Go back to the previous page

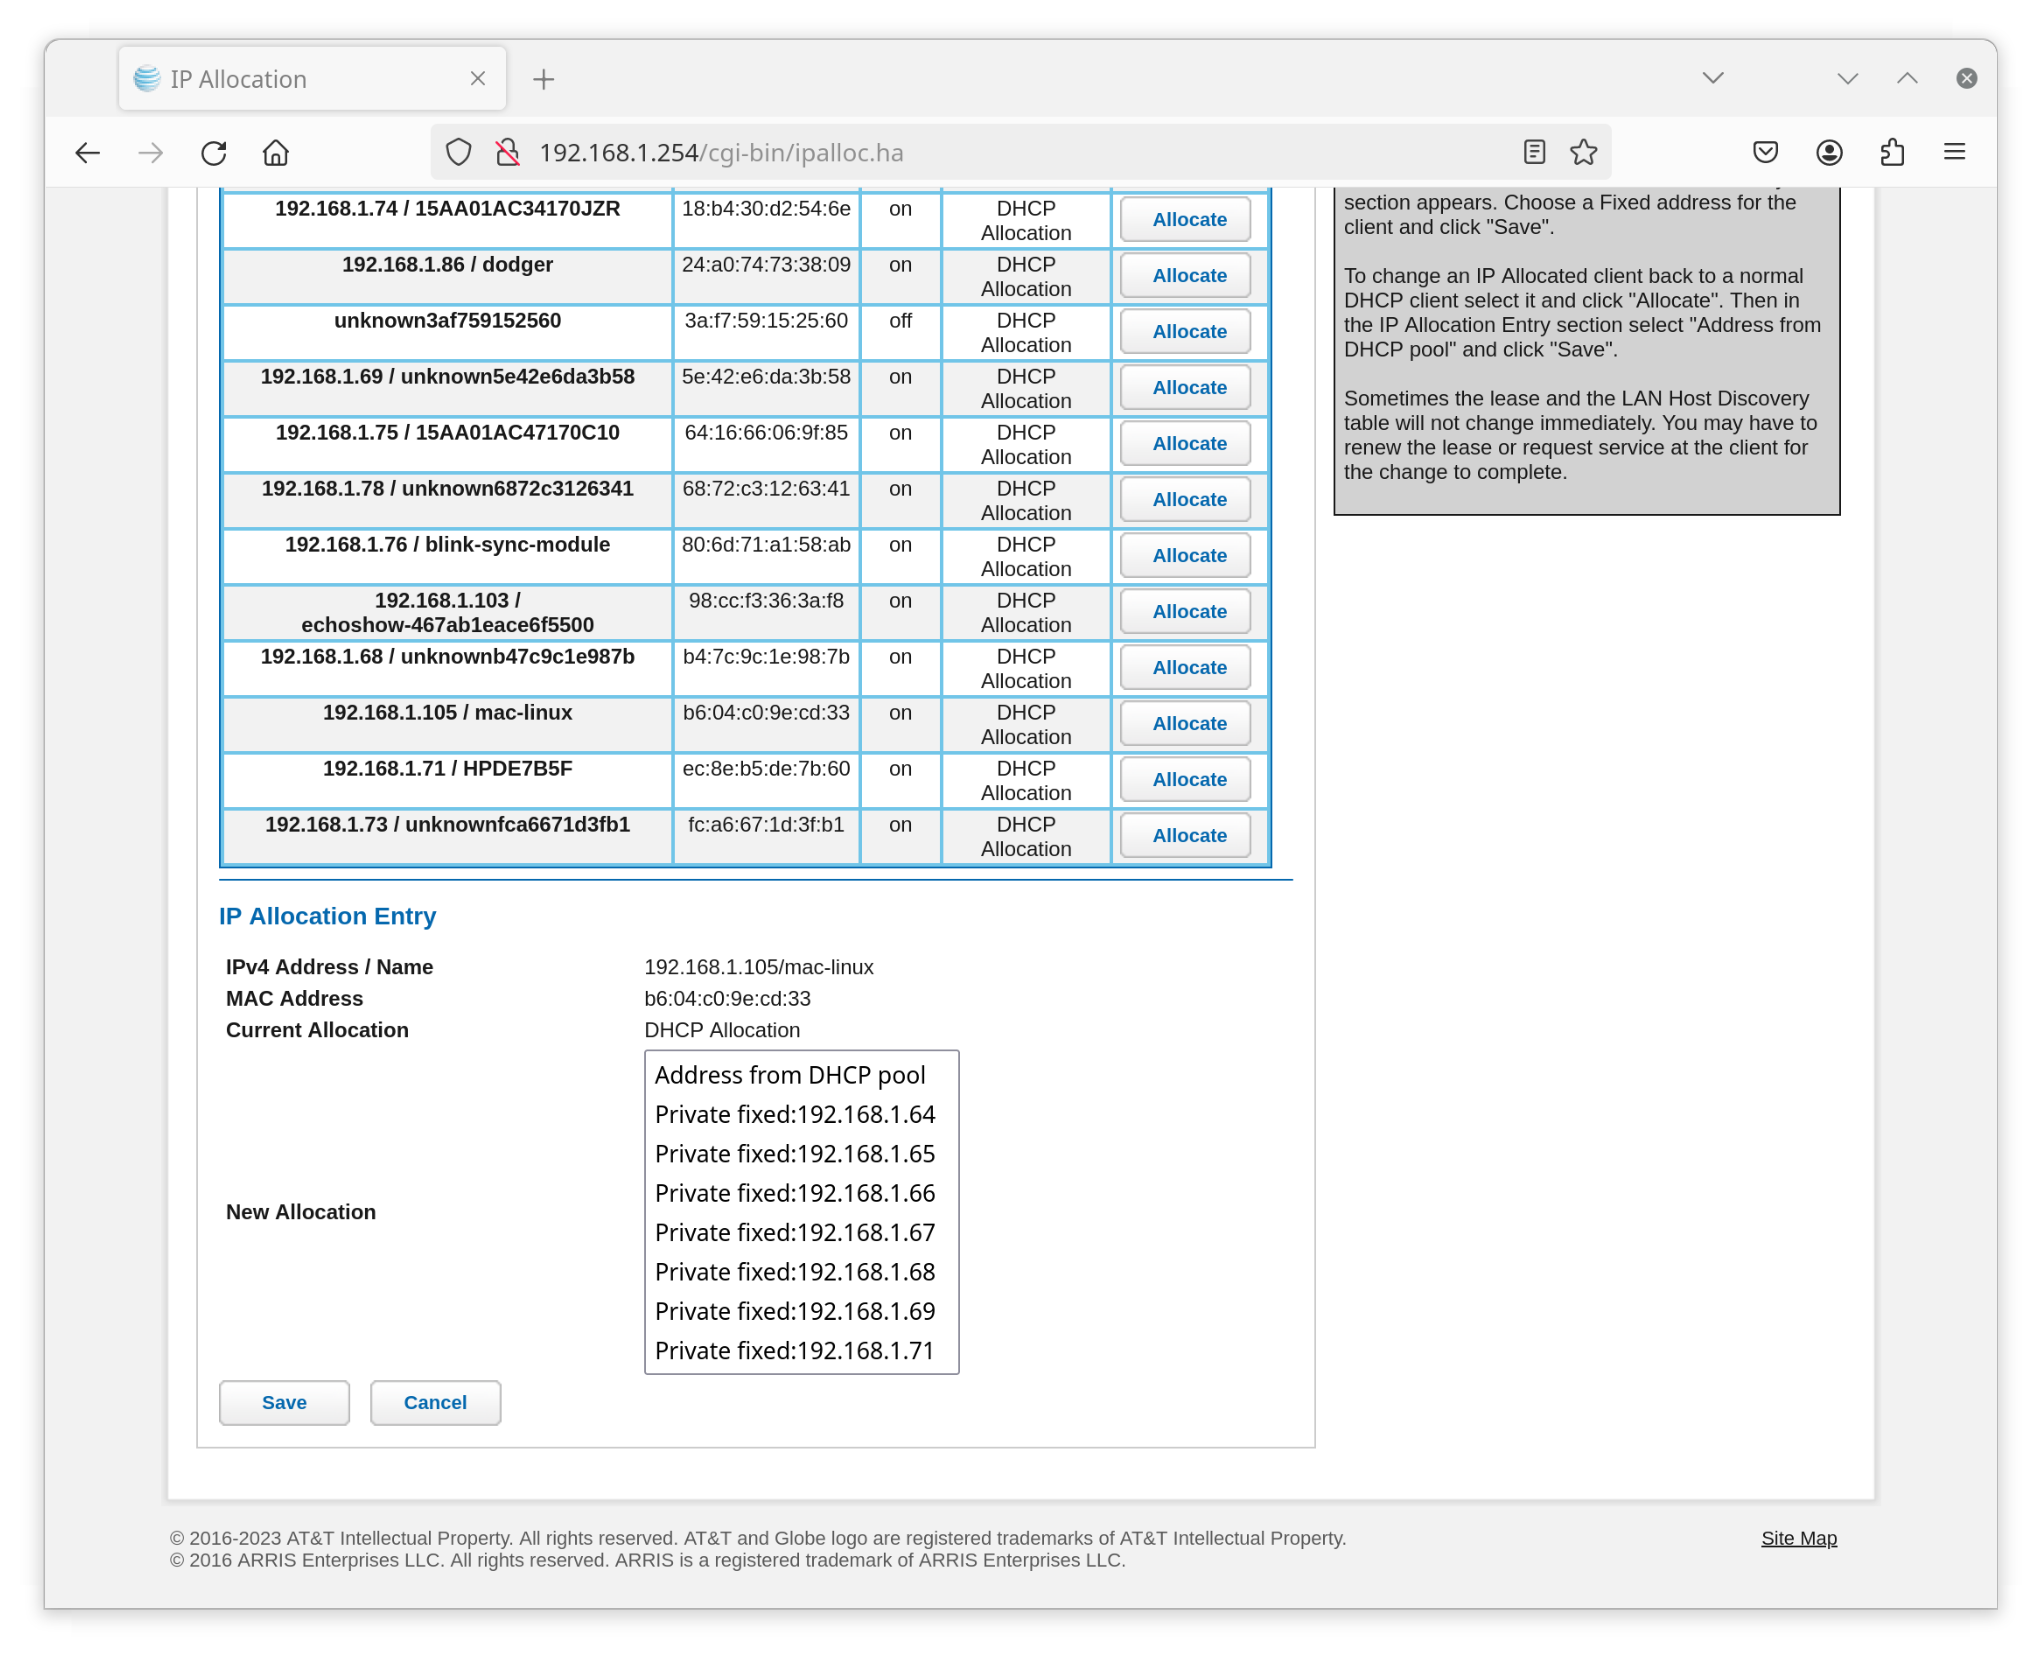click(88, 152)
